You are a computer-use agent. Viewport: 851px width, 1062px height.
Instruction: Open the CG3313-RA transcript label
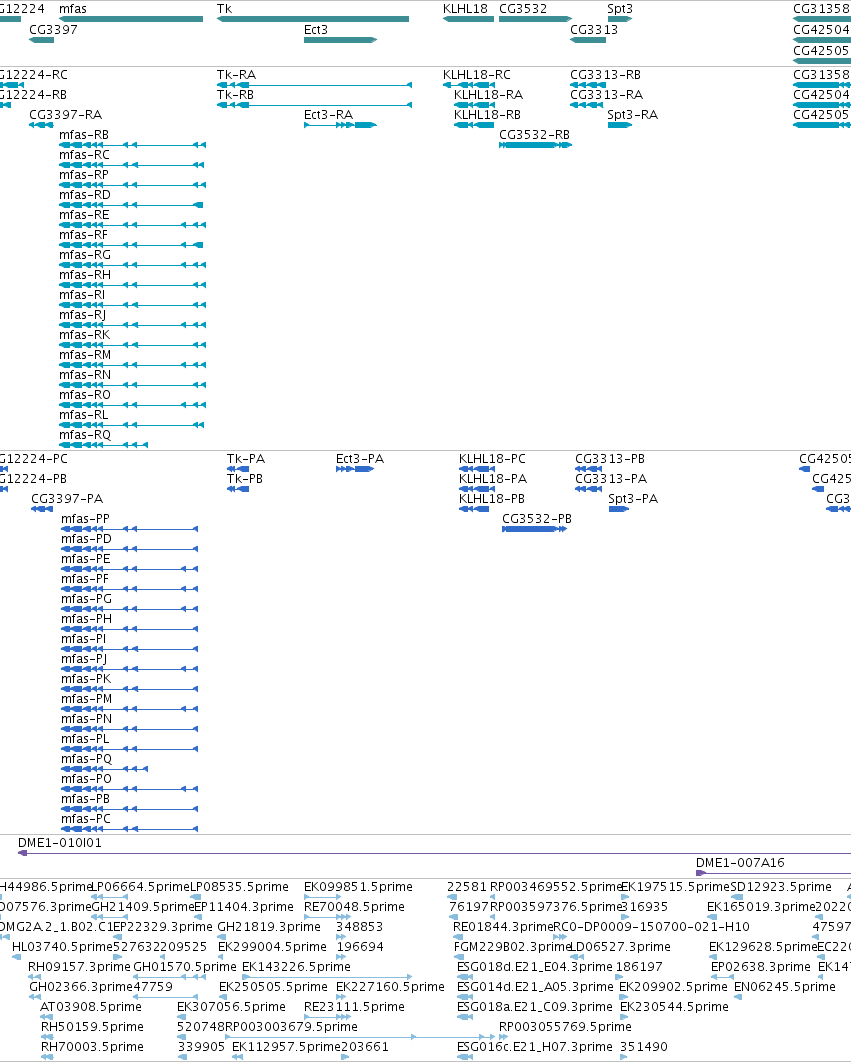coord(606,95)
